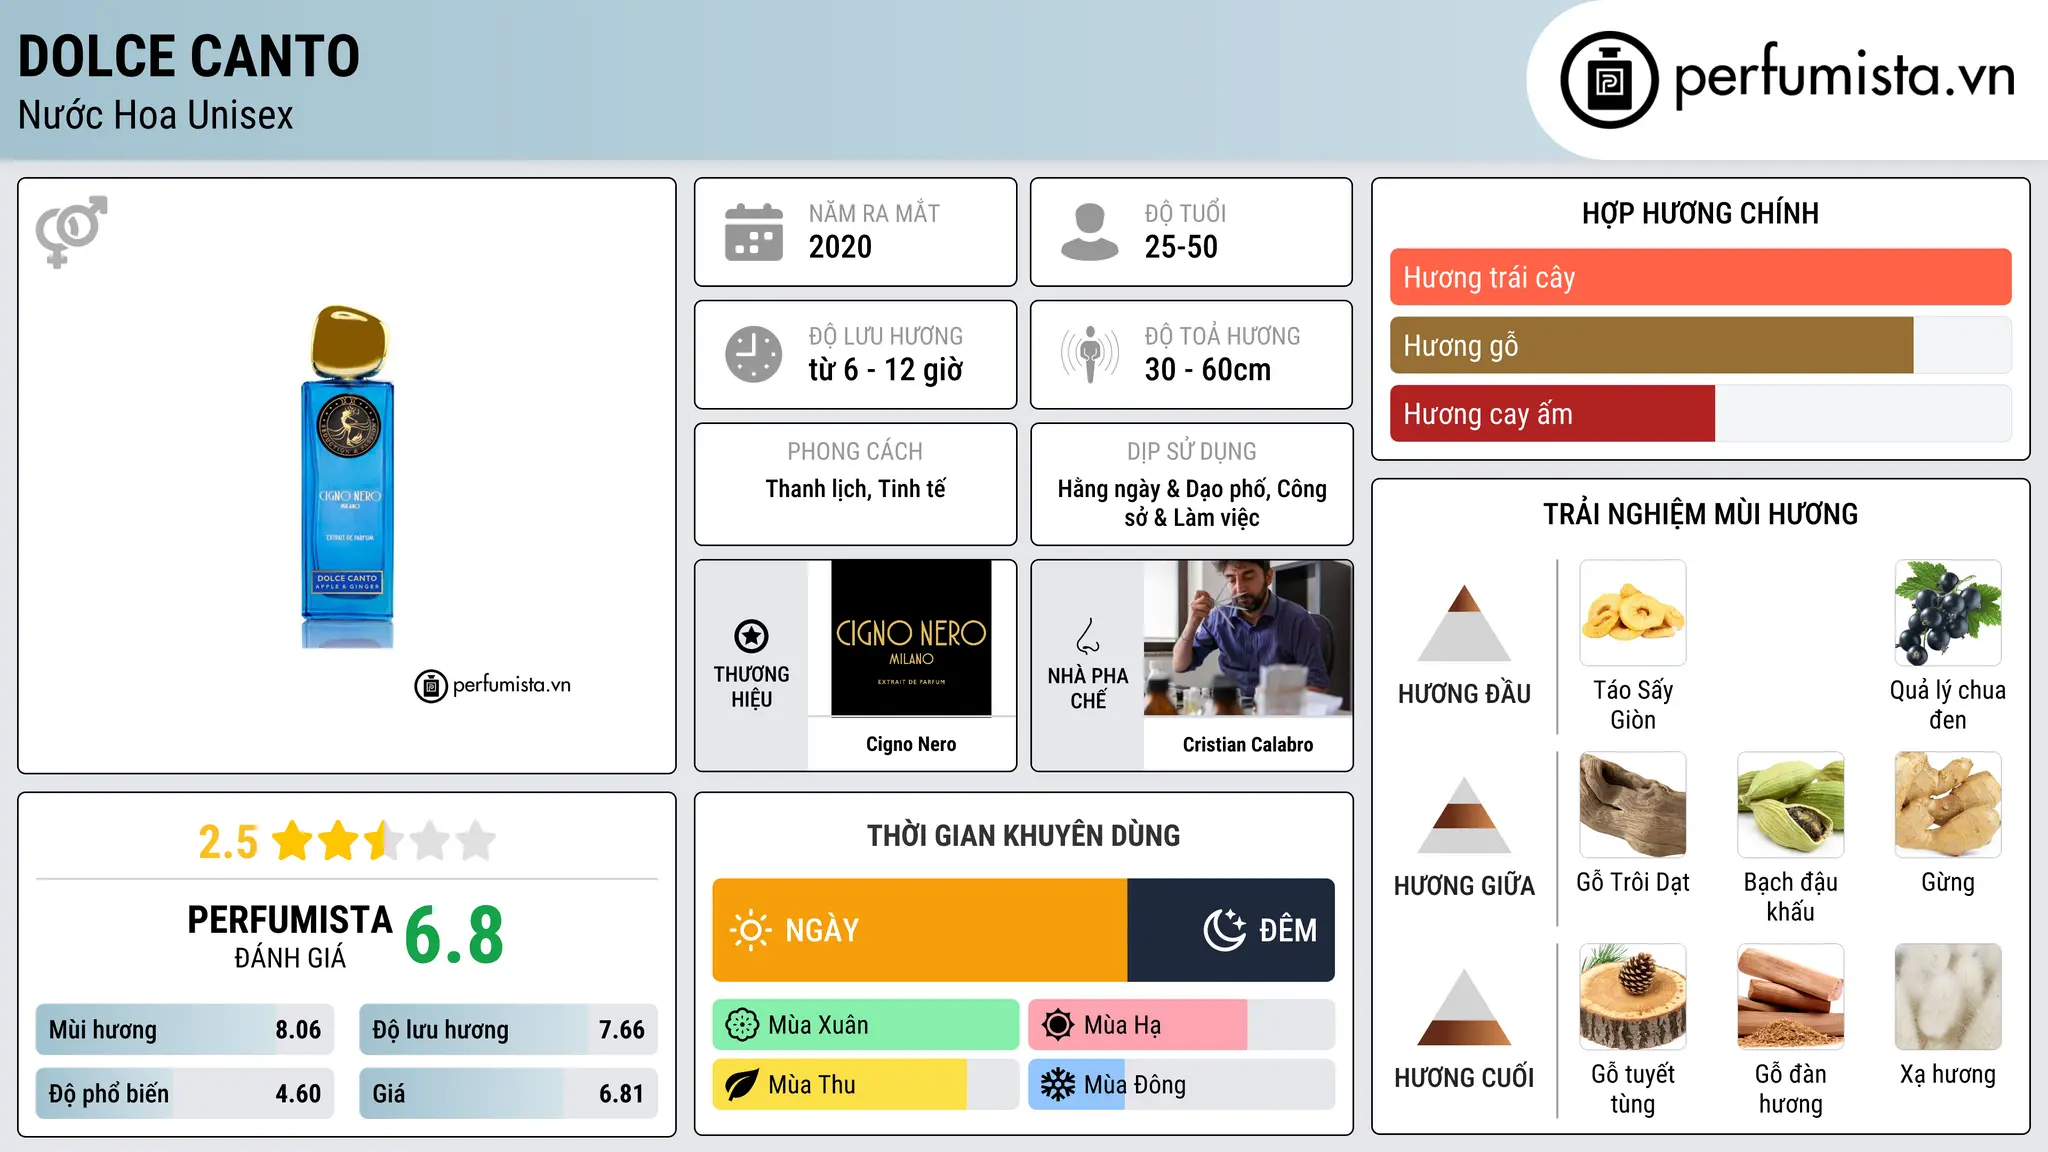This screenshot has height=1152, width=2048.
Task: Open the Gỗ đàn hương note image
Action: click(1791, 997)
